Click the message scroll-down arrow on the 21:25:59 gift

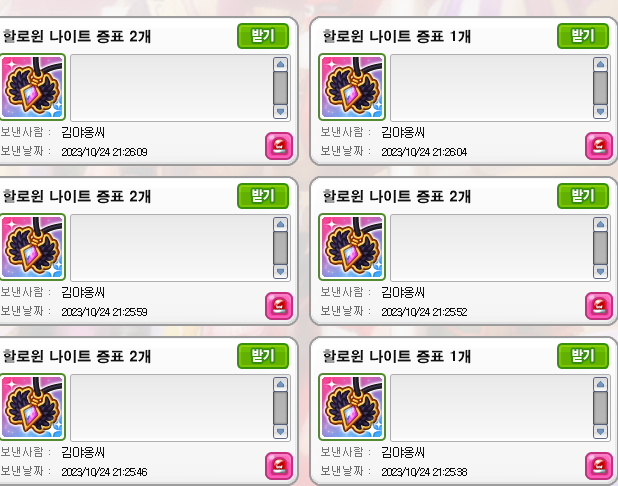pos(280,272)
